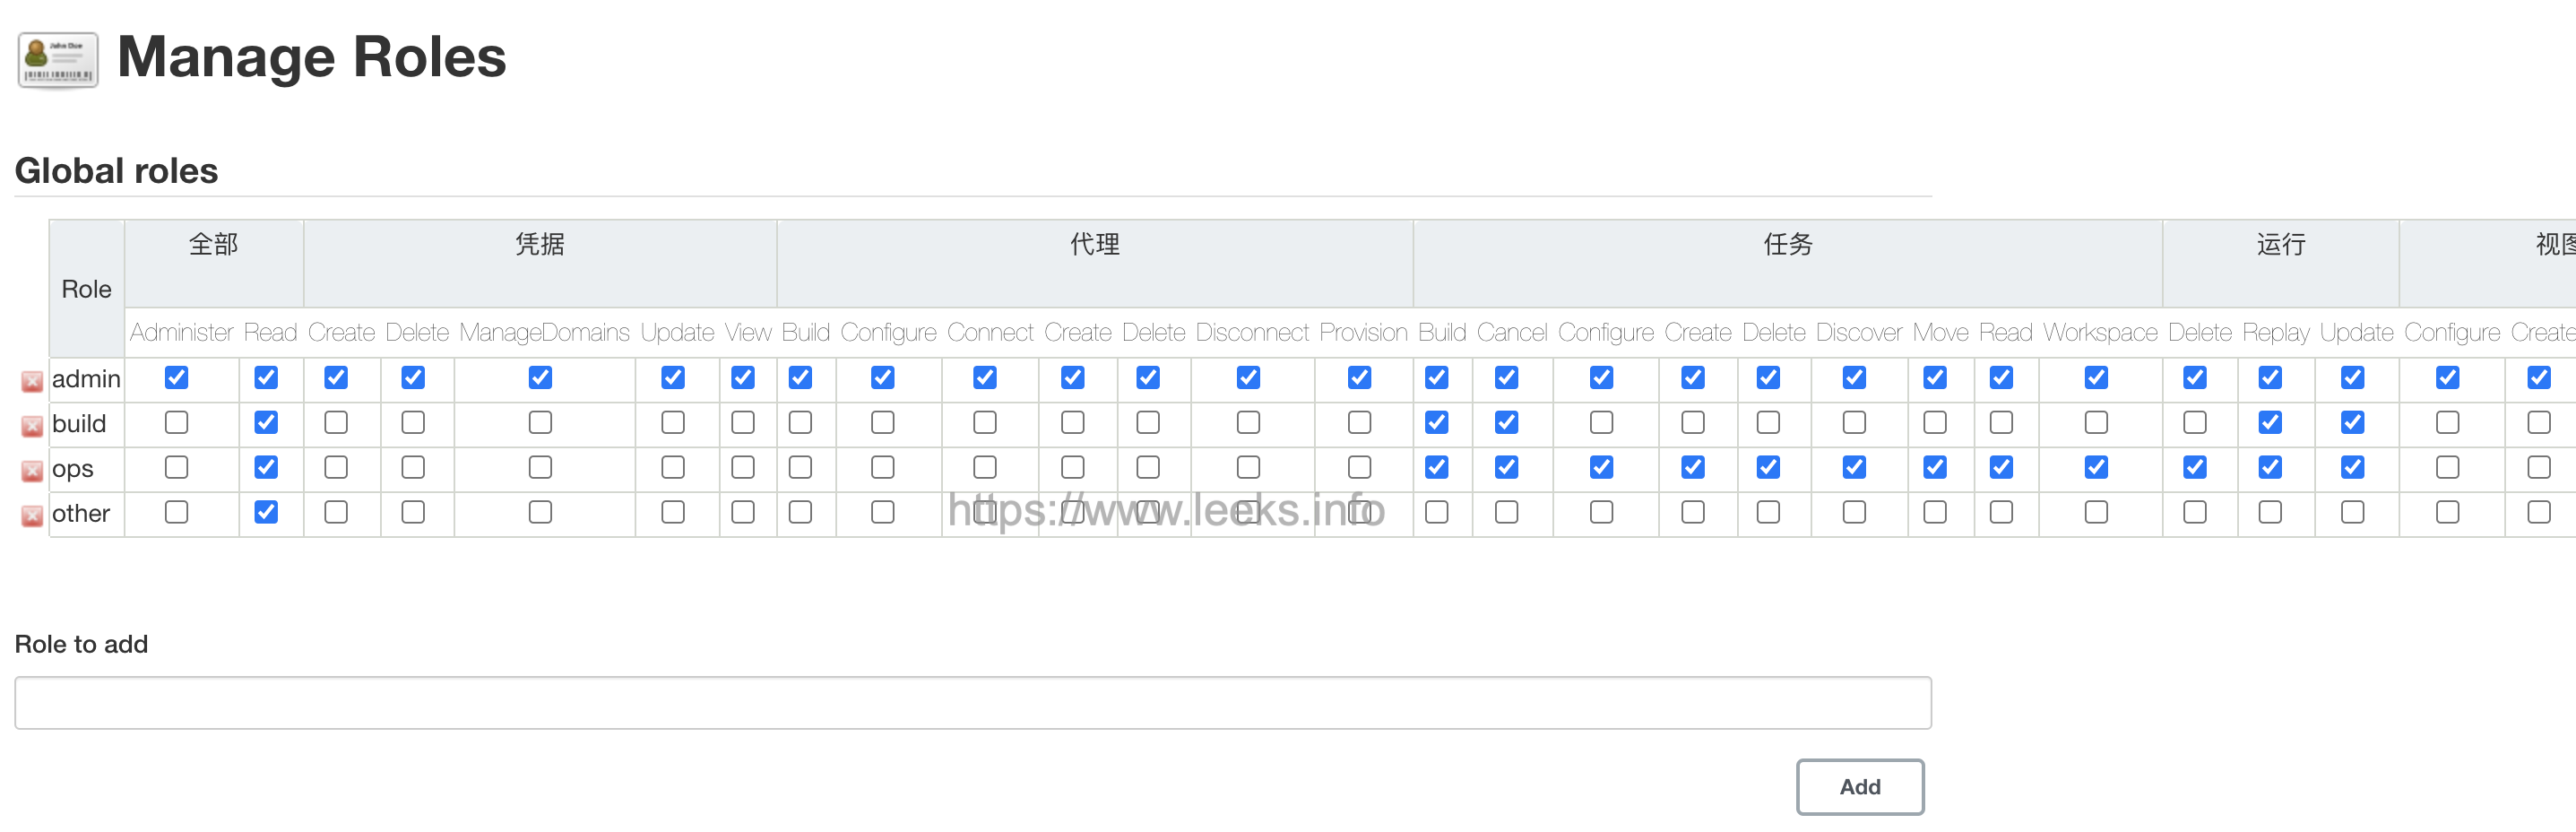Delete the admin role with red X icon
The height and width of the screenshot is (832, 2576).
tap(32, 381)
